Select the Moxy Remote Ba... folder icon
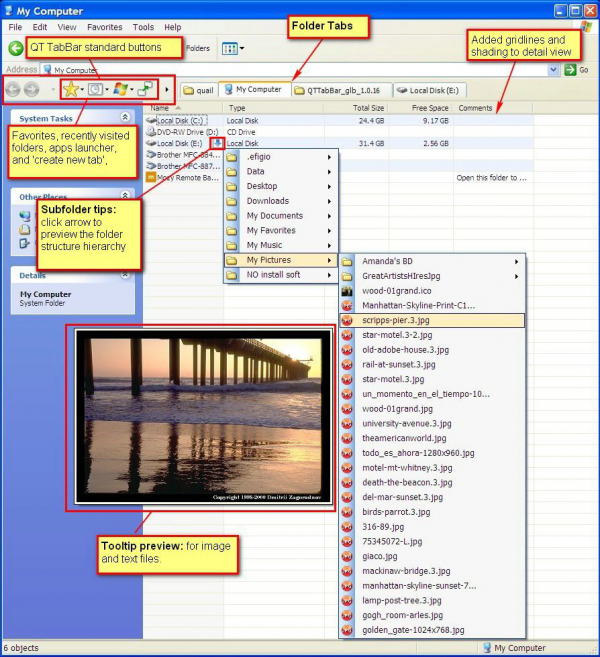 click(151, 178)
